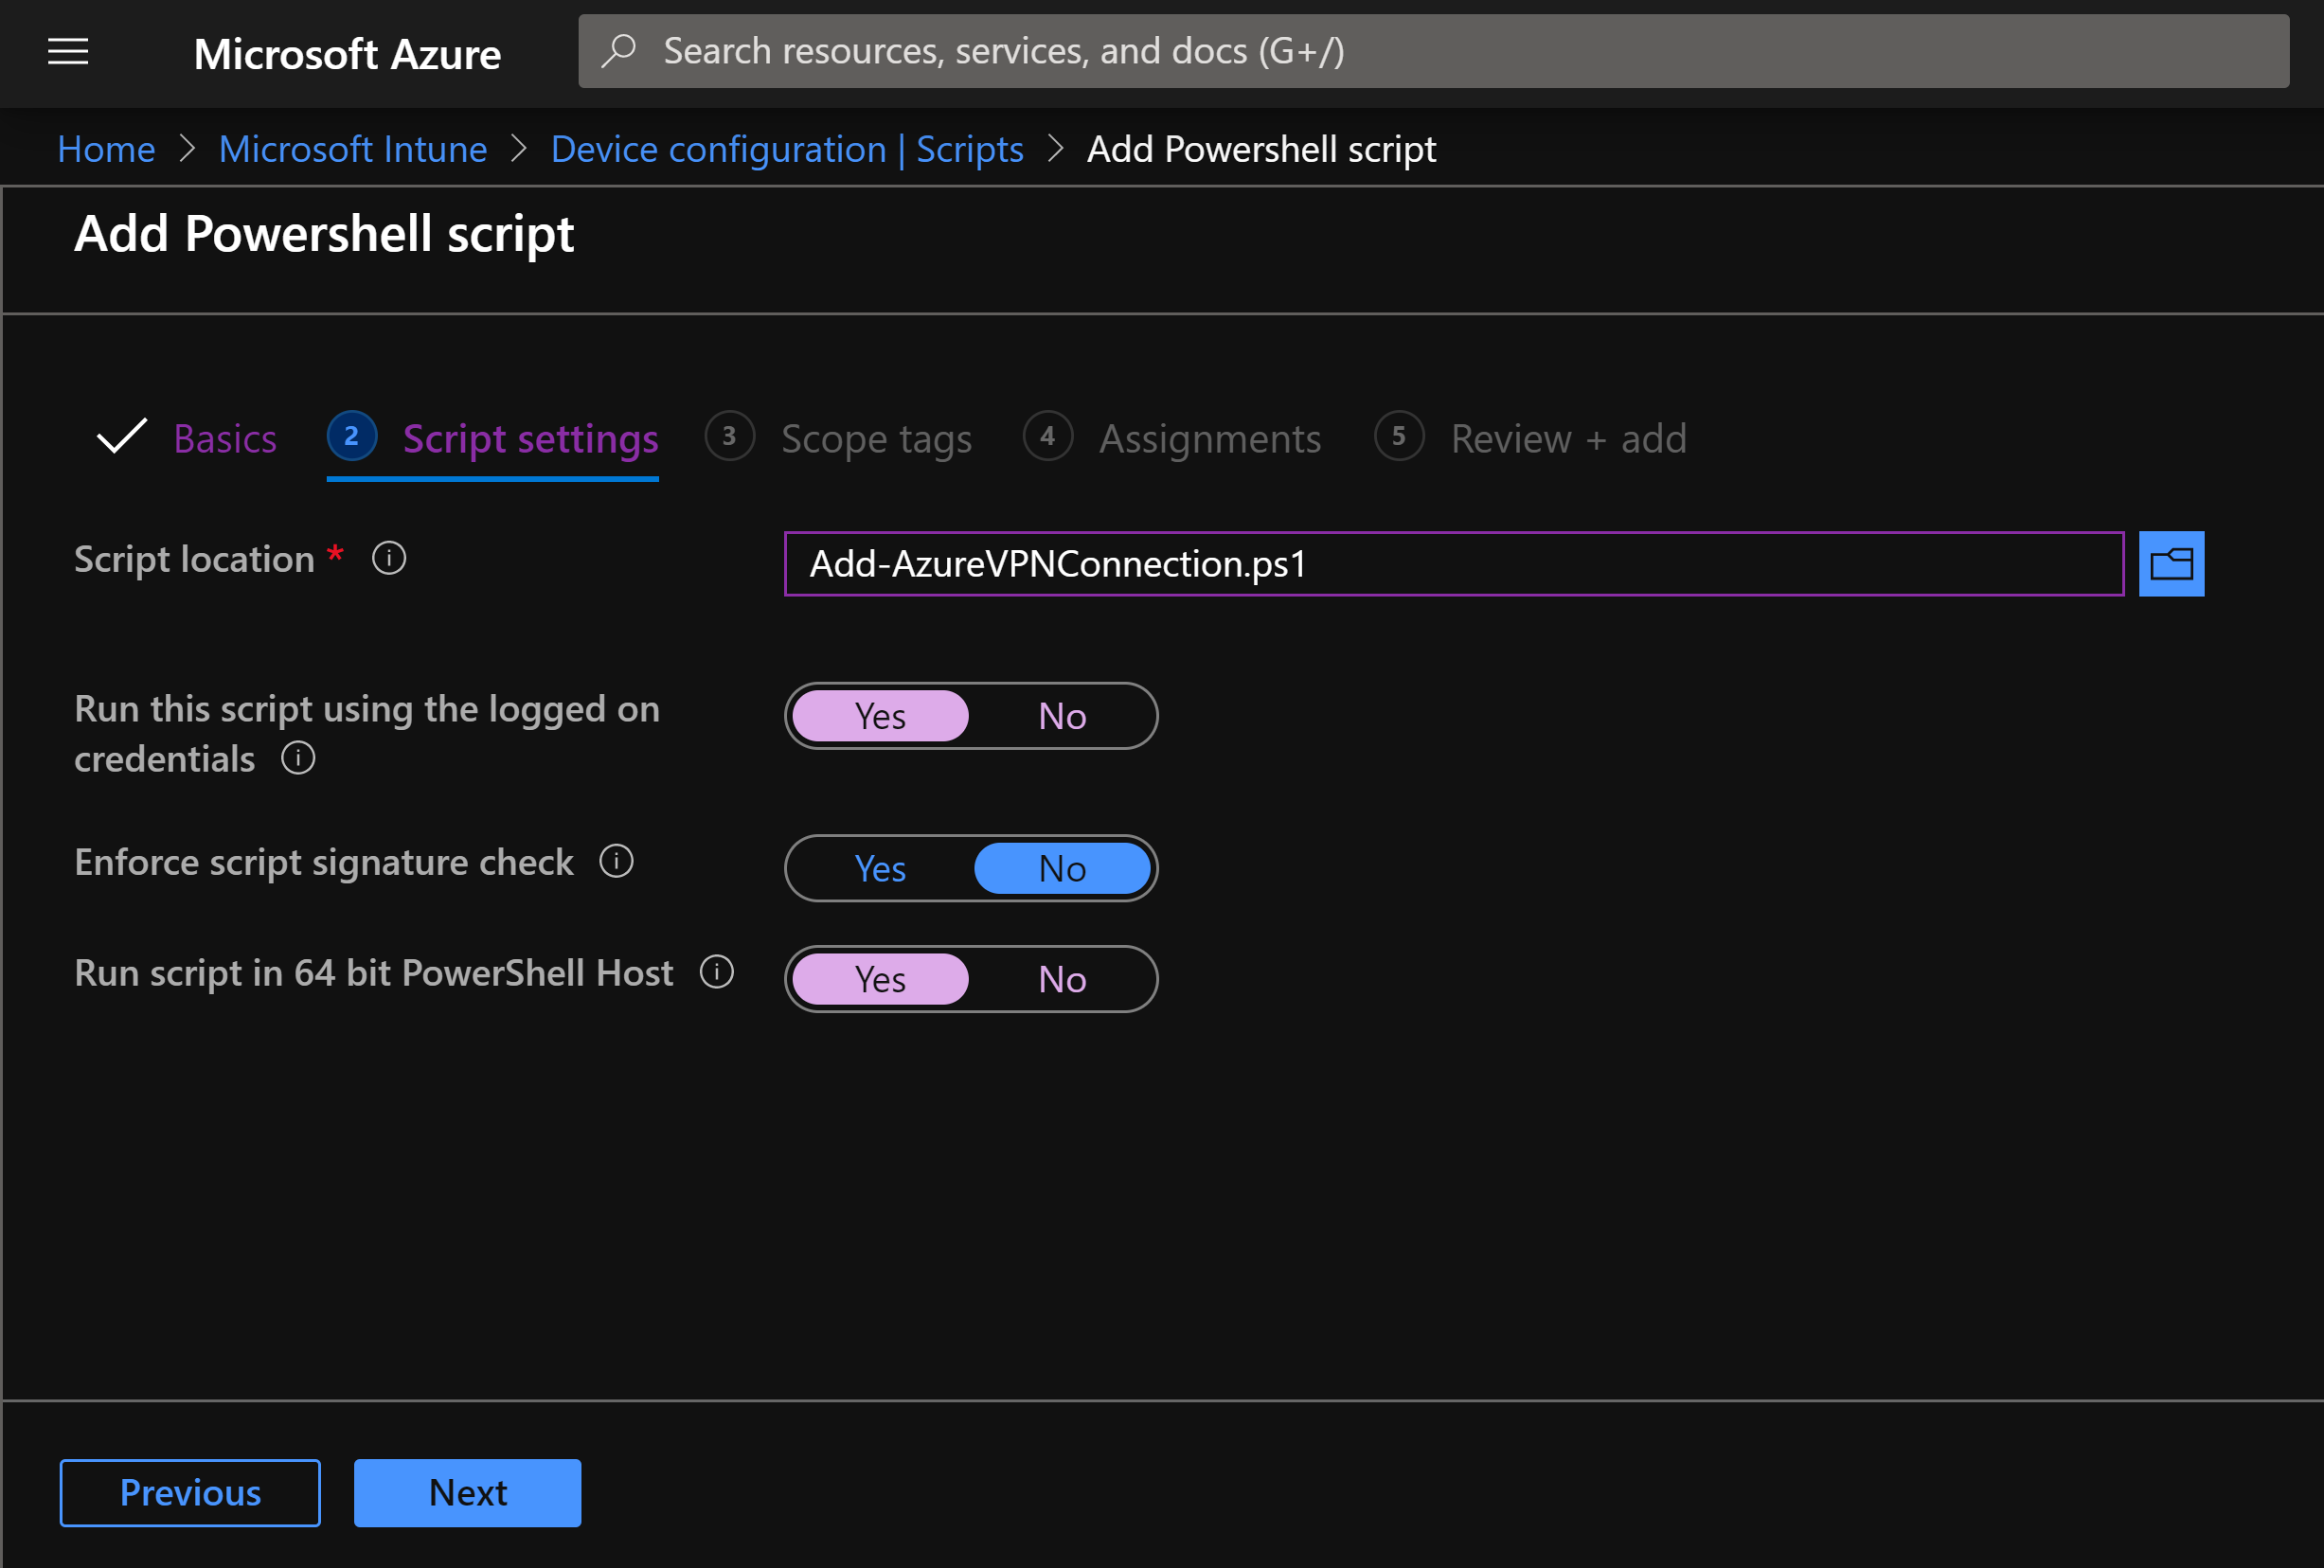Set logged on credentials to No
Viewport: 2324px width, 1568px height.
(1062, 716)
